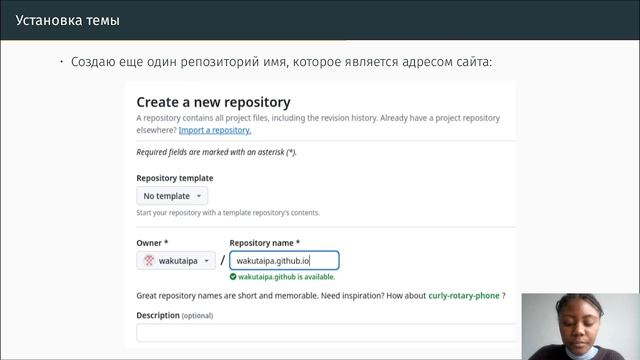Screen dimensions: 640x360
Task: Click the 'Создаю еще один репозиторий' bullet text
Action: (x=282, y=62)
